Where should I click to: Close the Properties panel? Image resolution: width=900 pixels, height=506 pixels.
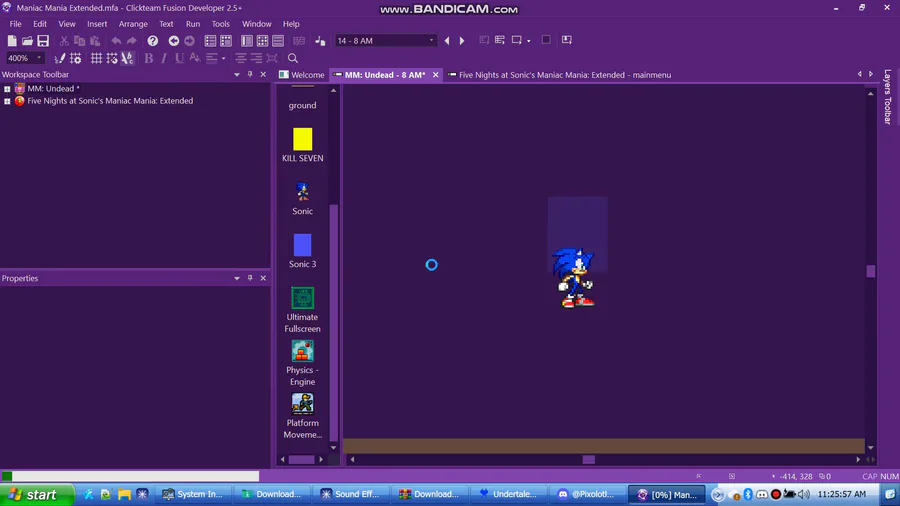[263, 278]
